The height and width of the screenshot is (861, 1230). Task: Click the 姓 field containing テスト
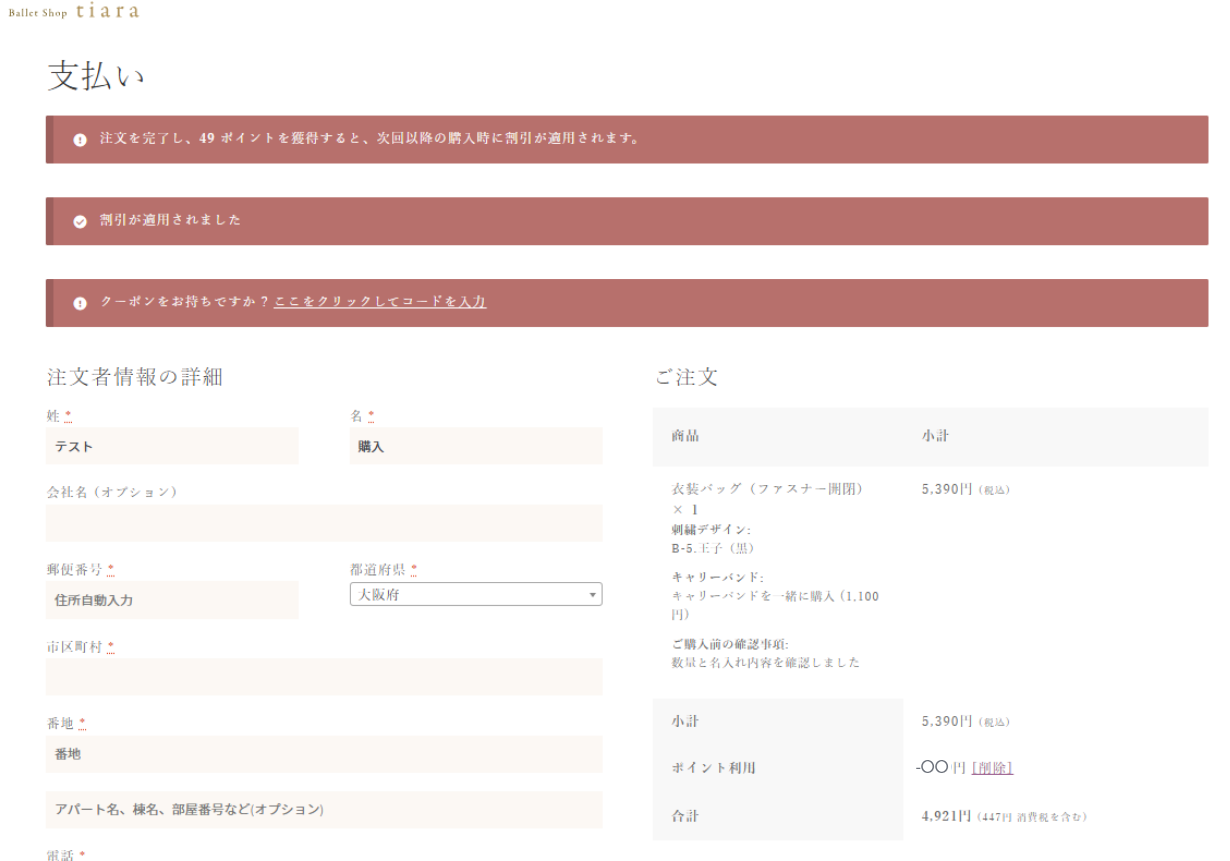click(x=172, y=446)
